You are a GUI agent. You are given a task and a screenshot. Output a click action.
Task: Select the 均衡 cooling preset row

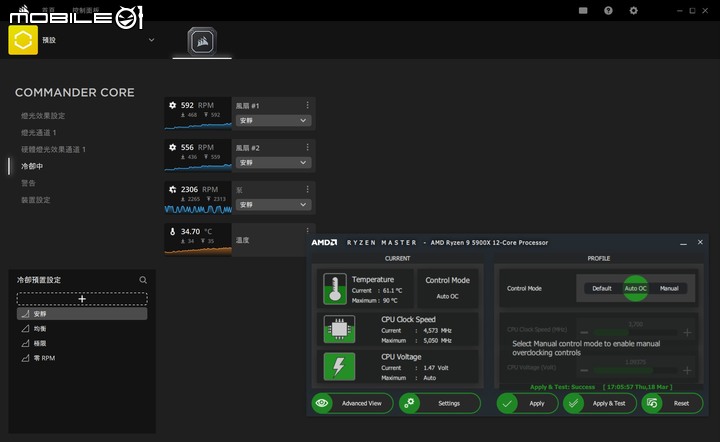82,329
